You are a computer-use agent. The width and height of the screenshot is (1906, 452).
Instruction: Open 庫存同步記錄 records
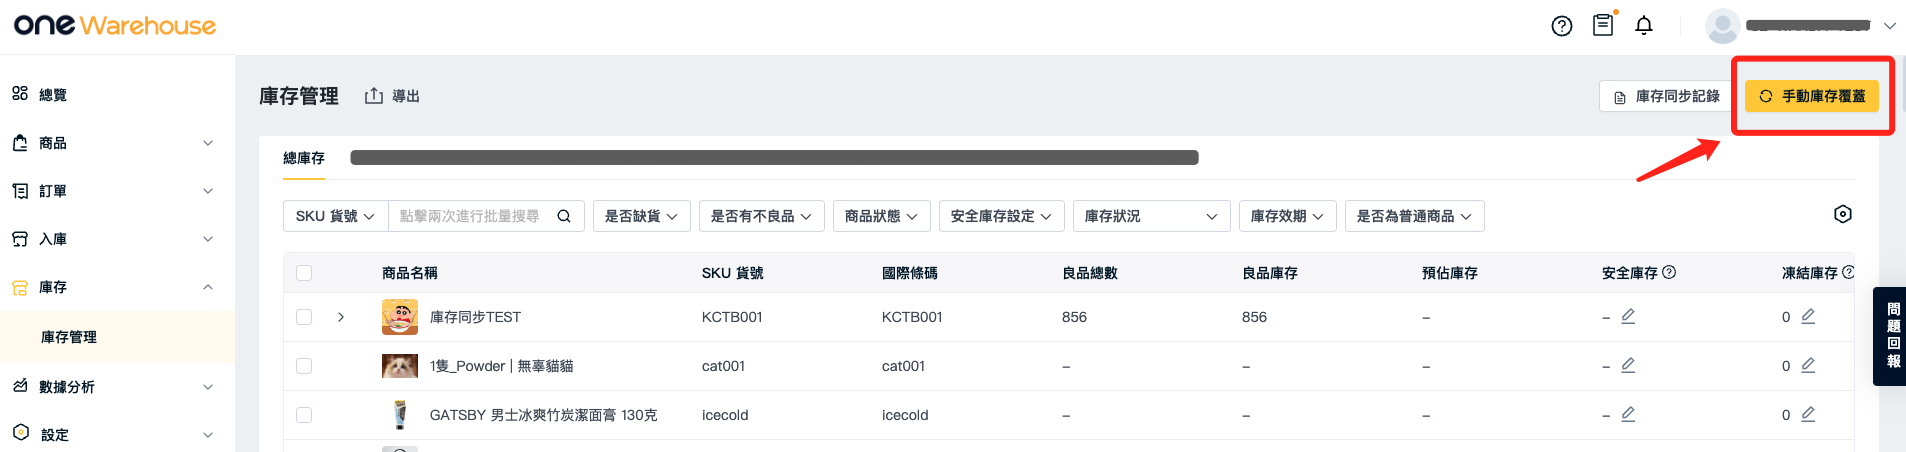pos(1666,96)
